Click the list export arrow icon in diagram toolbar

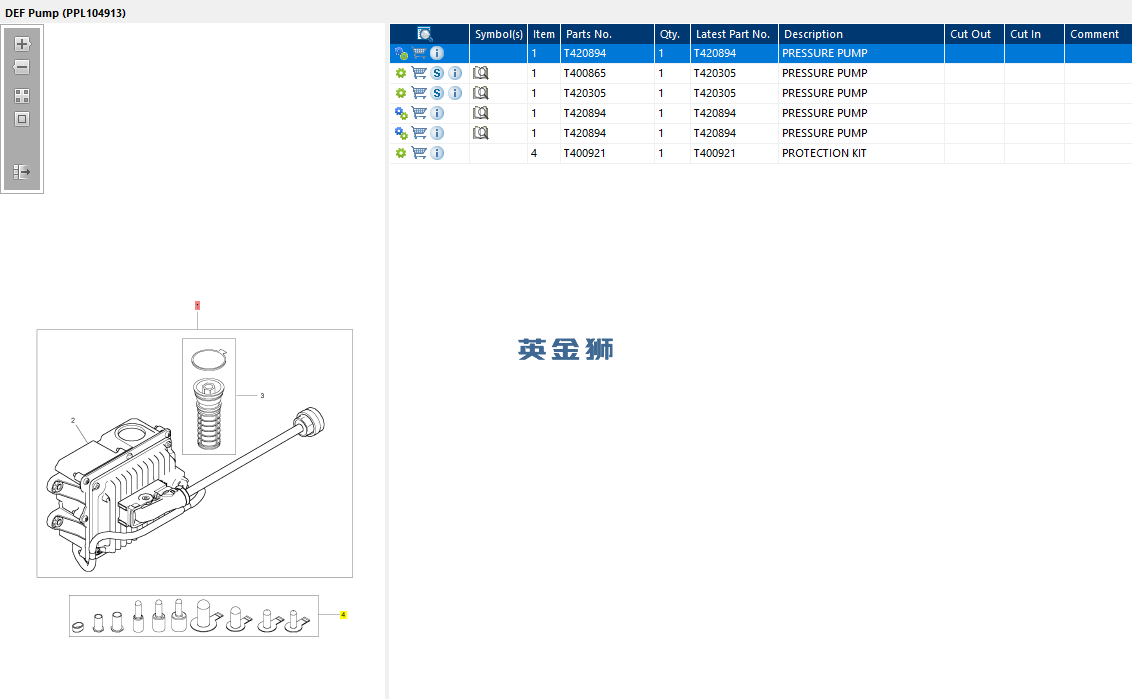[22, 172]
